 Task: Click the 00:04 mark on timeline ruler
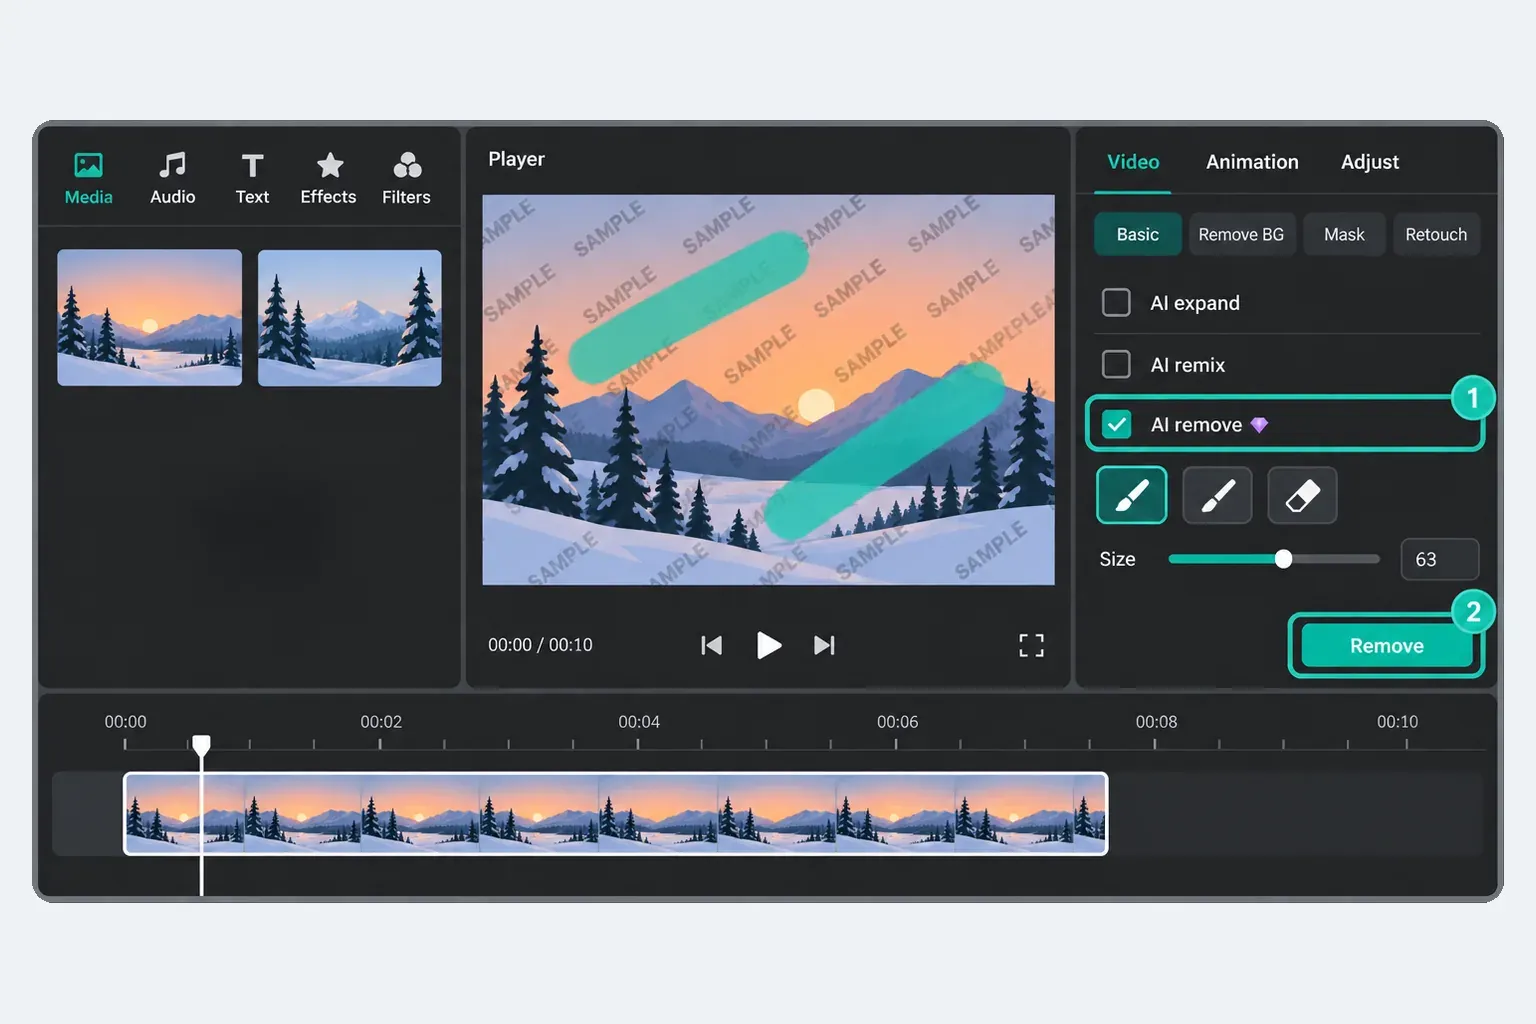(x=639, y=722)
